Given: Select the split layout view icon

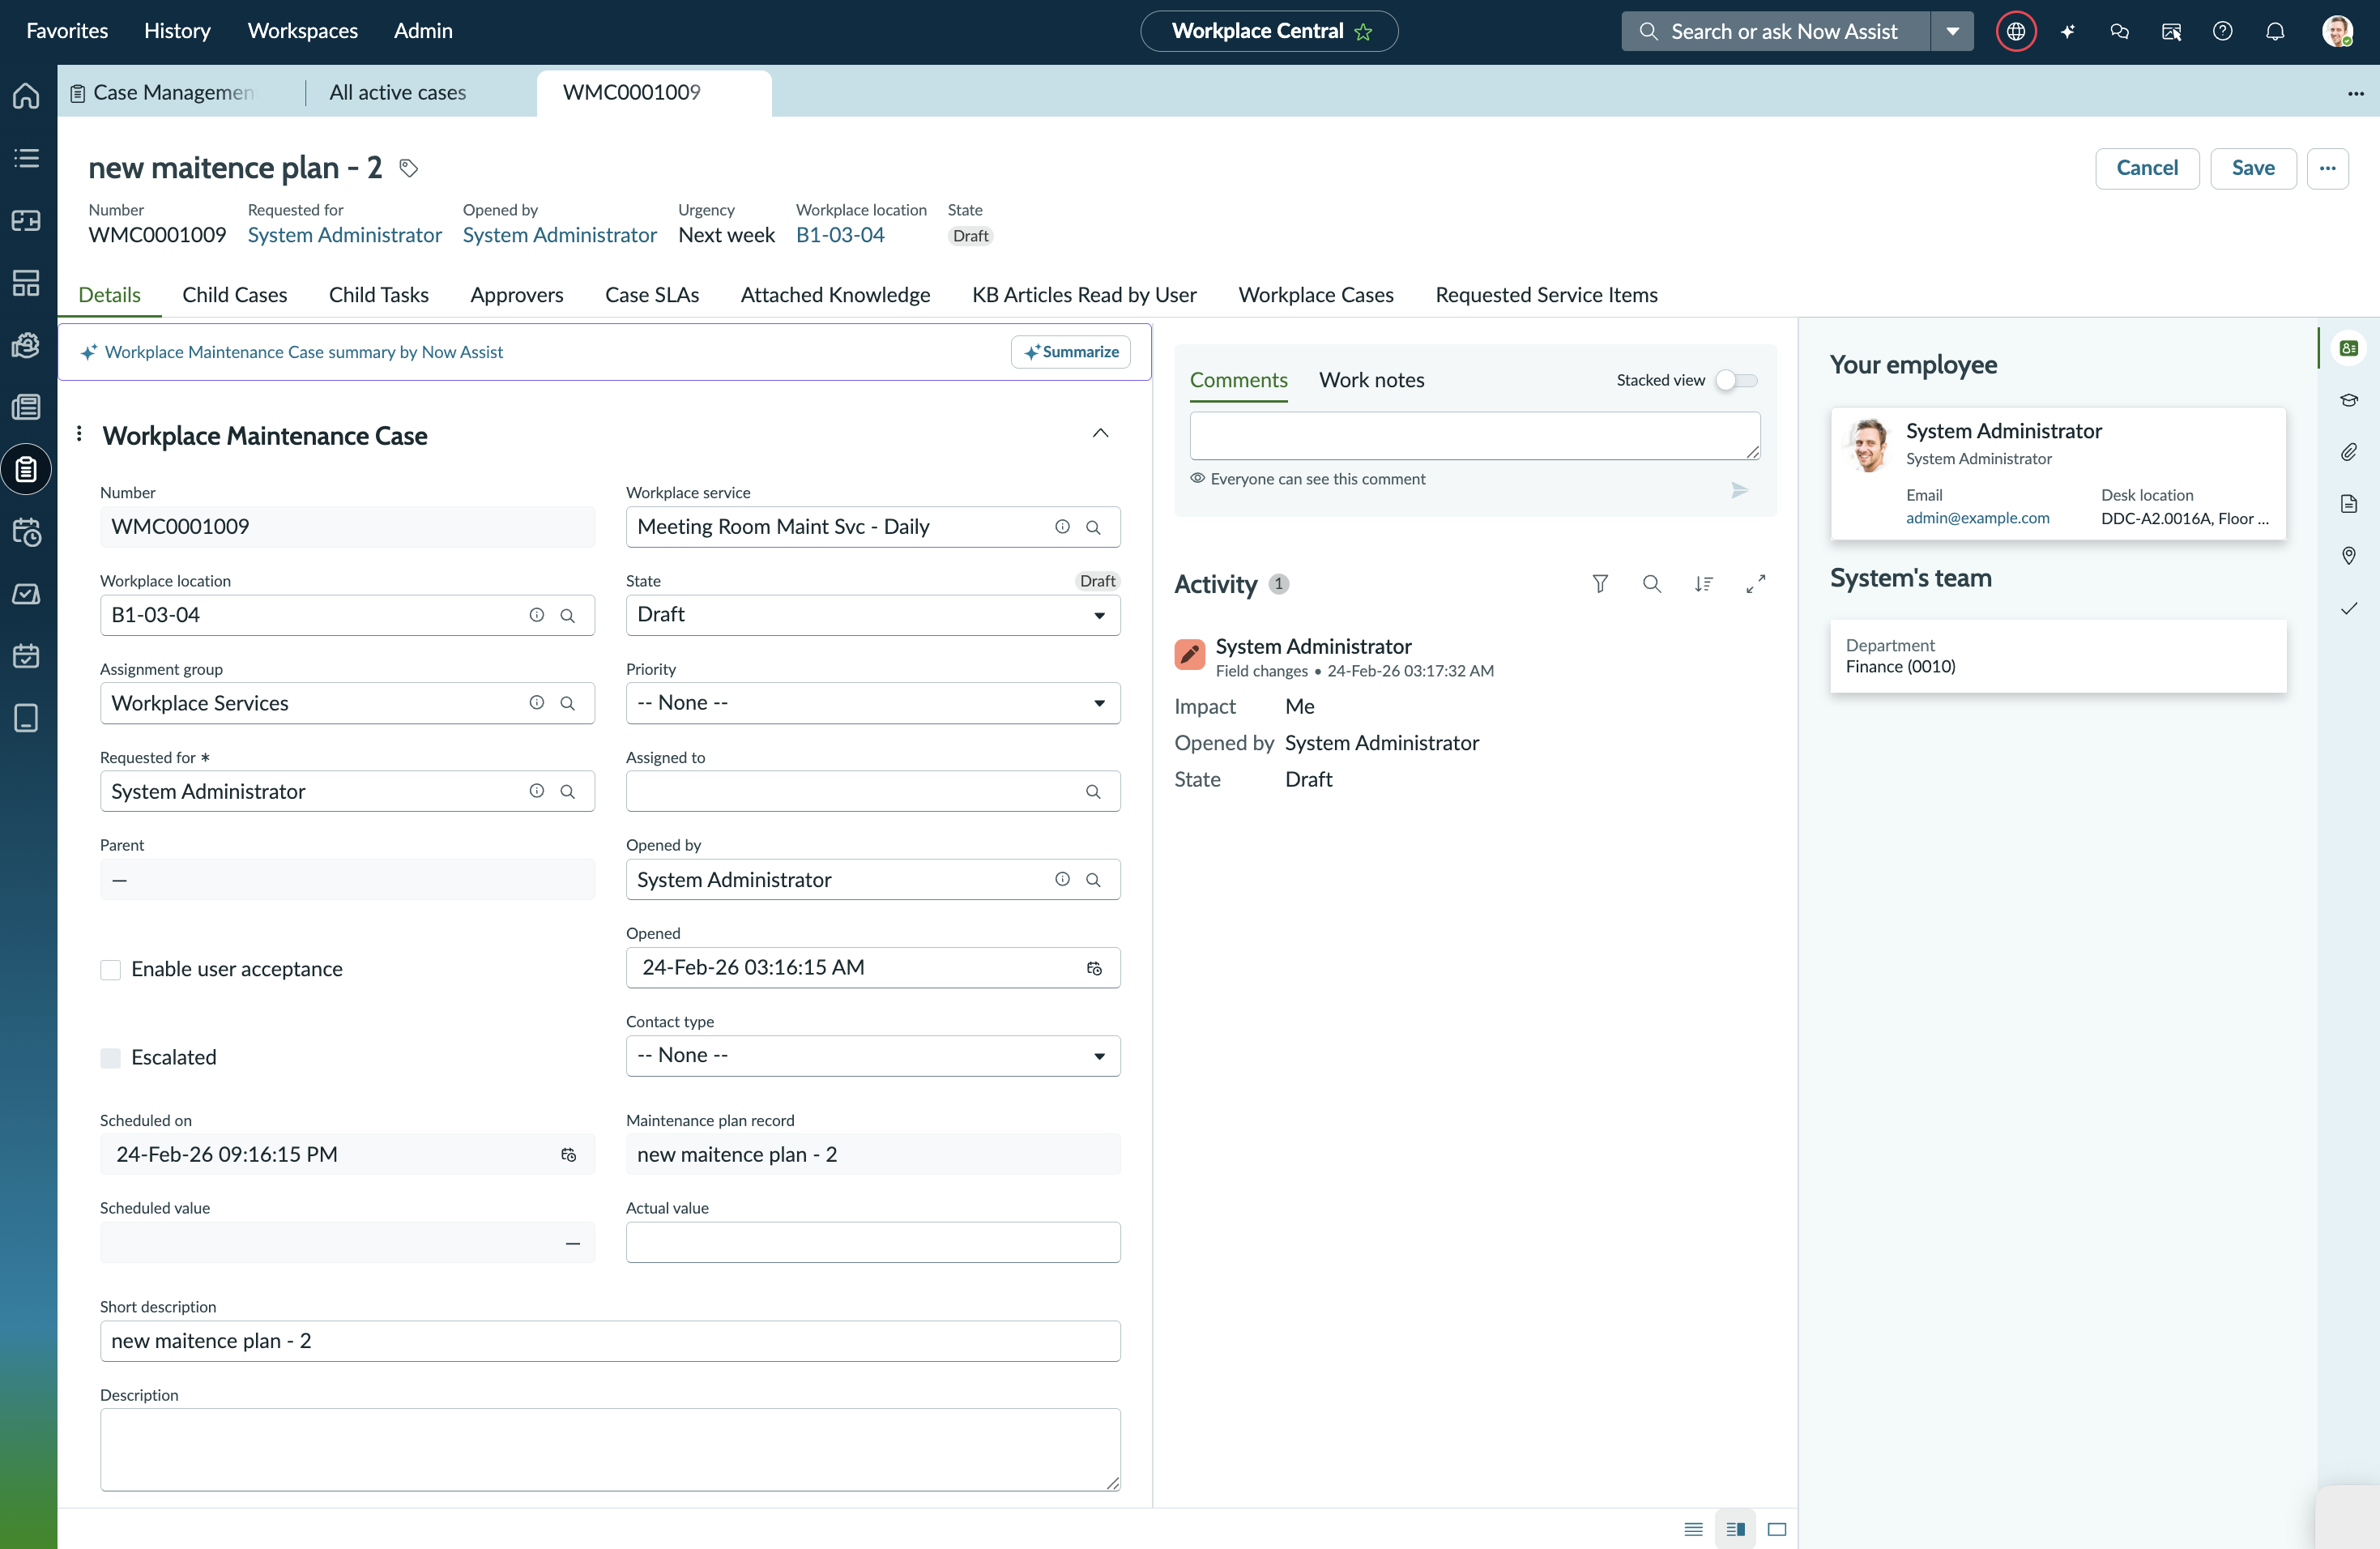Looking at the screenshot, I should tap(1736, 1529).
